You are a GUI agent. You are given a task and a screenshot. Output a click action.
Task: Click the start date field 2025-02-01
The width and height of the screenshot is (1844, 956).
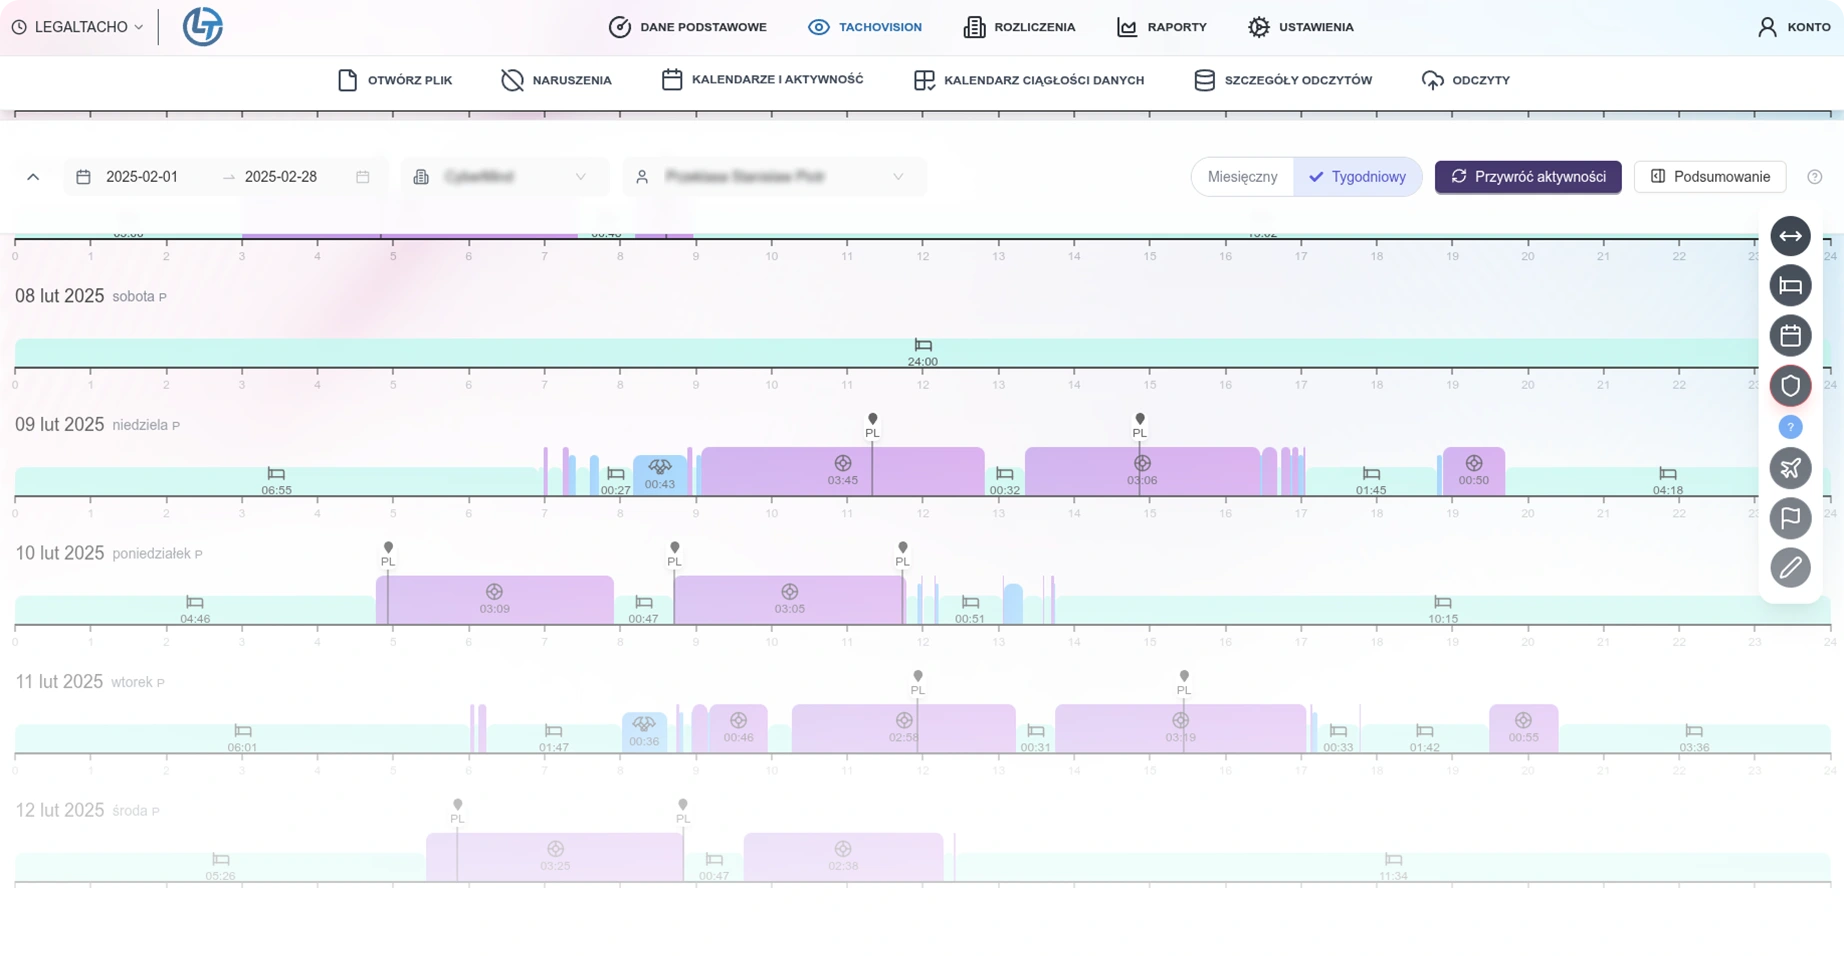[x=142, y=177]
